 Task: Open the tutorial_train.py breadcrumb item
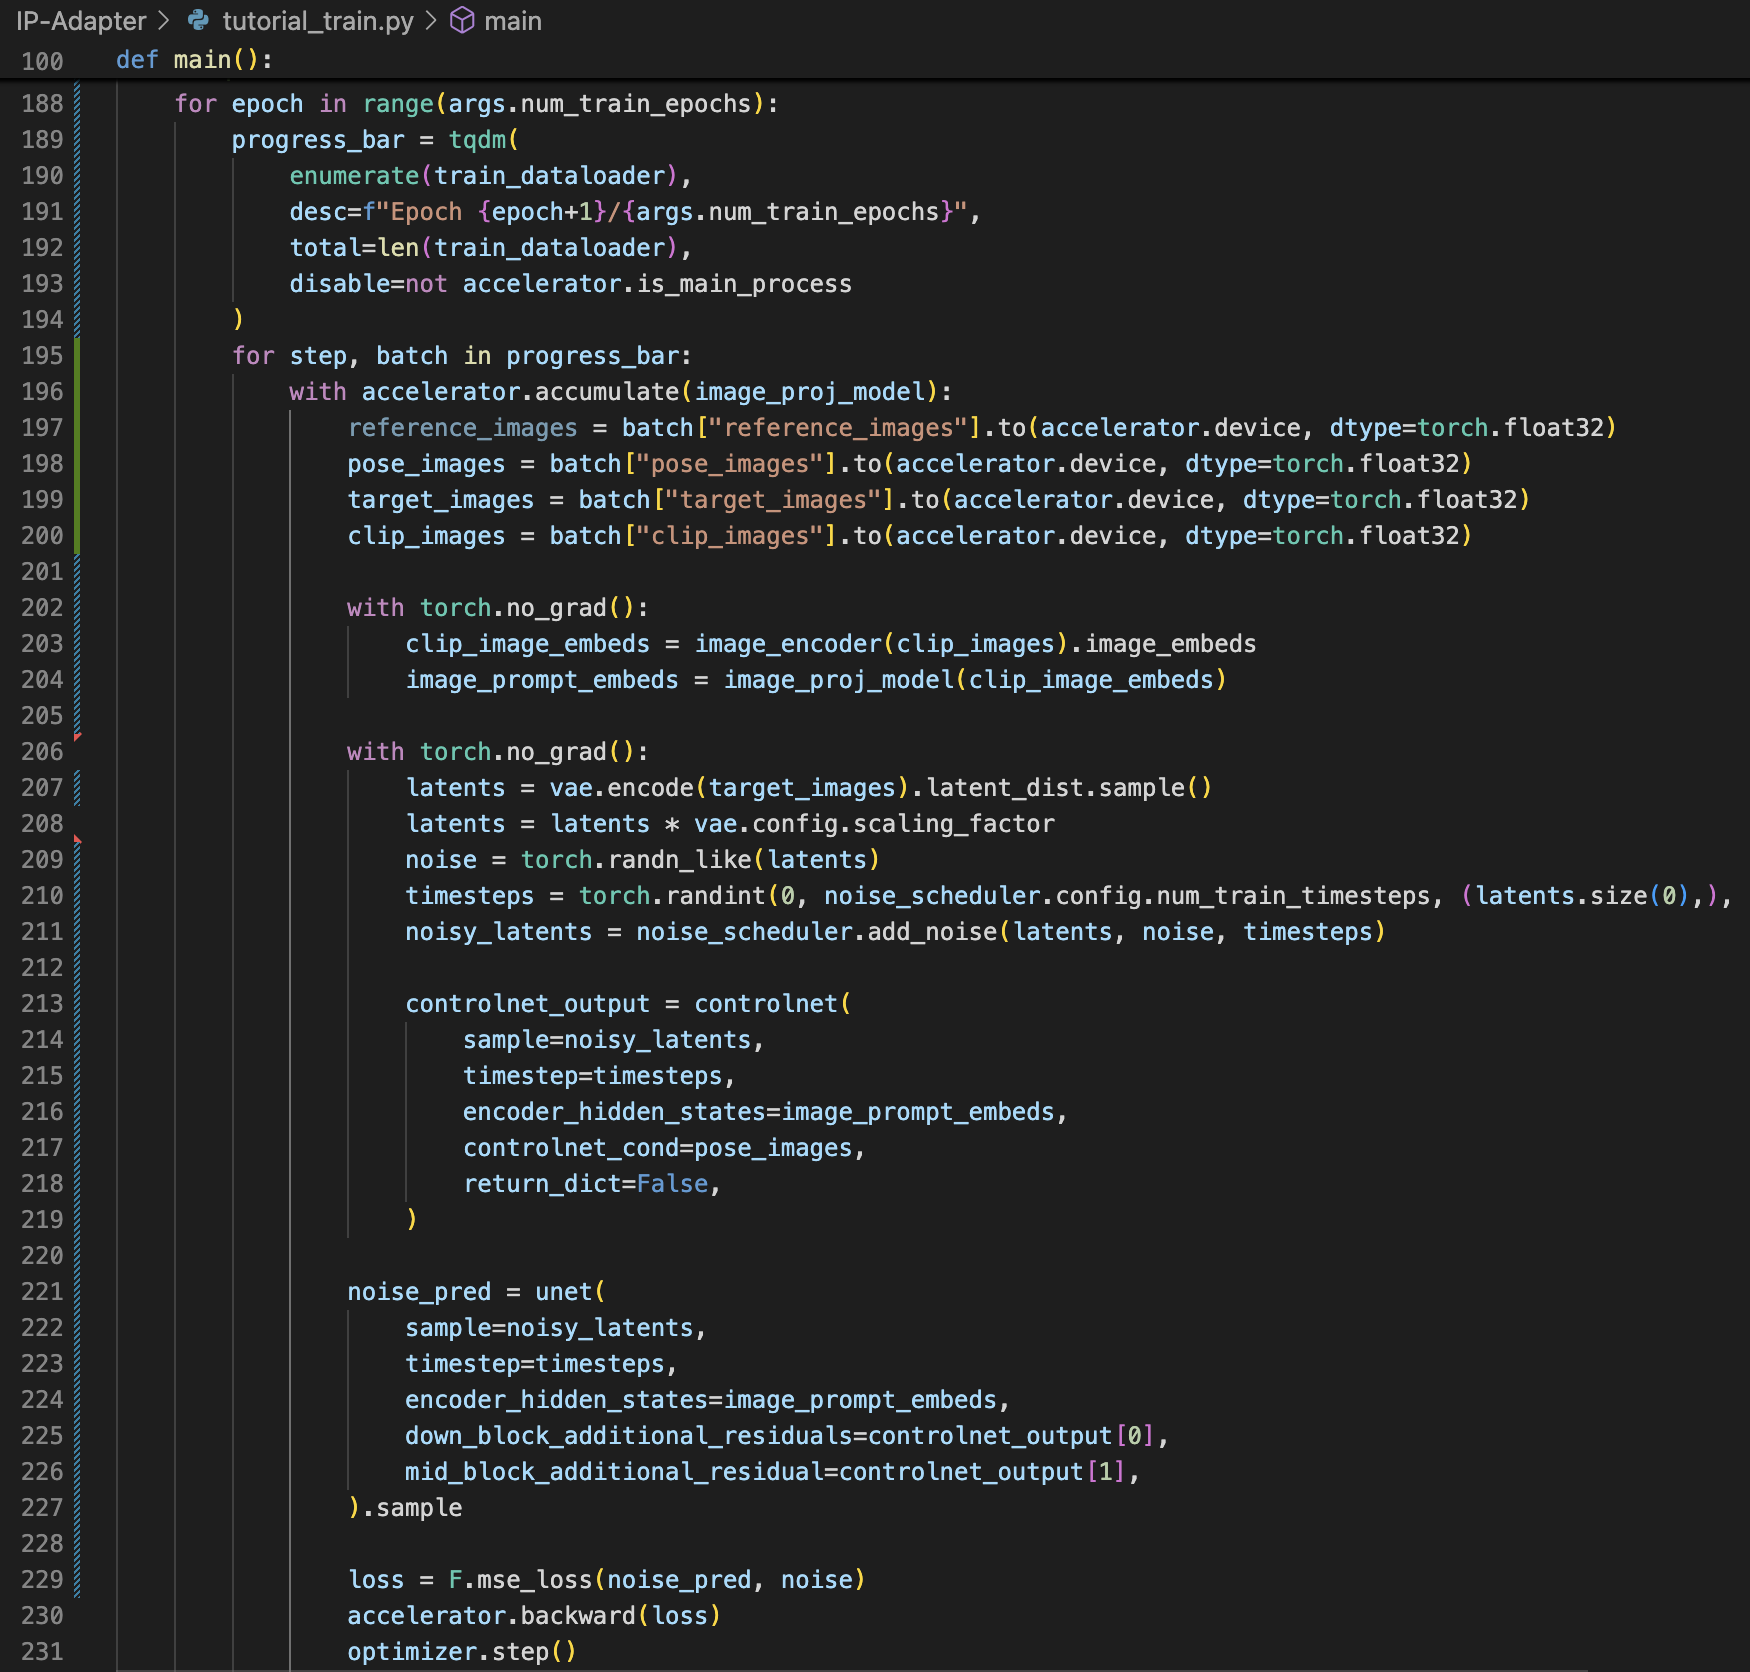317,20
